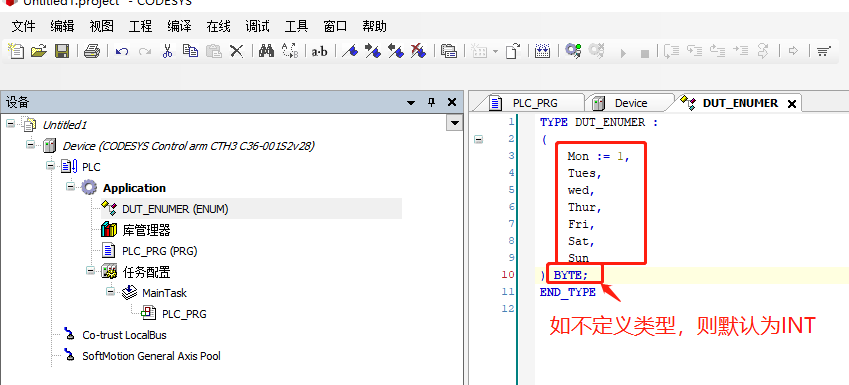Image resolution: width=849 pixels, height=385 pixels.
Task: Collapse the Device node in tree
Action: coord(30,145)
